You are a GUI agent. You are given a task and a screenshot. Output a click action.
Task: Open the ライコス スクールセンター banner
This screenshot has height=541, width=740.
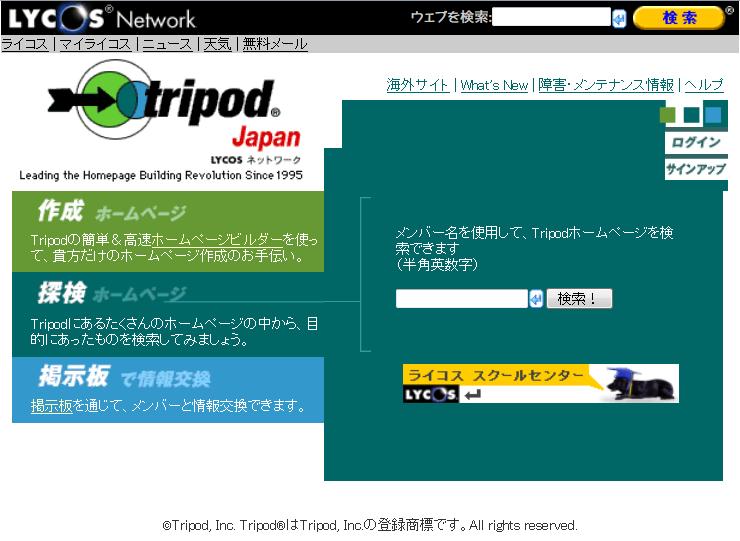click(x=540, y=384)
